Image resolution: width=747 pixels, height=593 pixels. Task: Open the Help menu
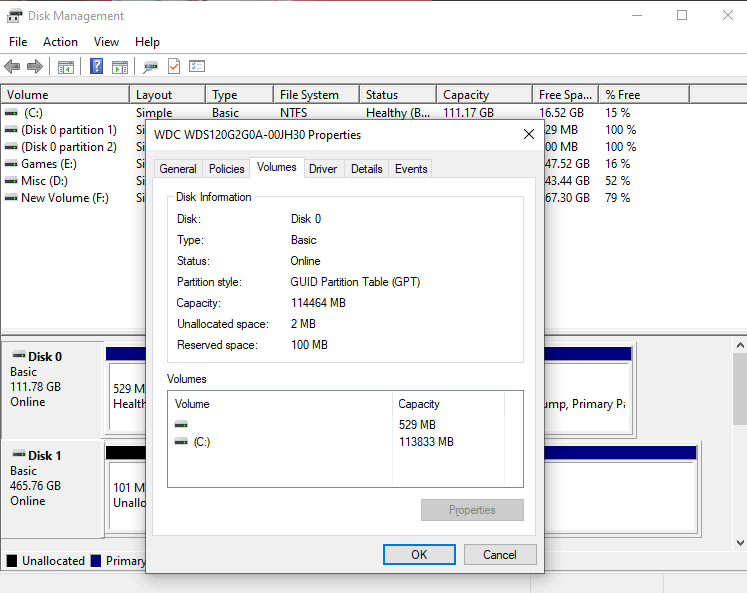point(147,42)
